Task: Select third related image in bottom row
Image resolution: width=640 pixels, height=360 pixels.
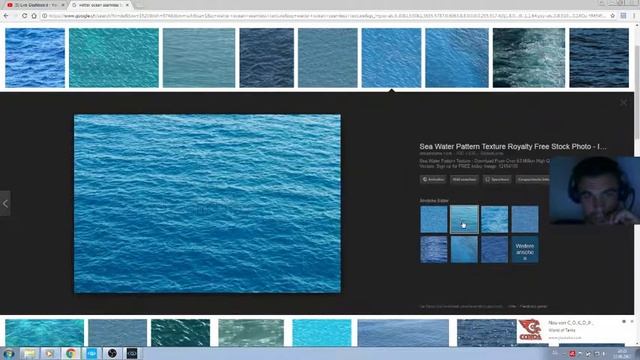Action: click(x=494, y=249)
